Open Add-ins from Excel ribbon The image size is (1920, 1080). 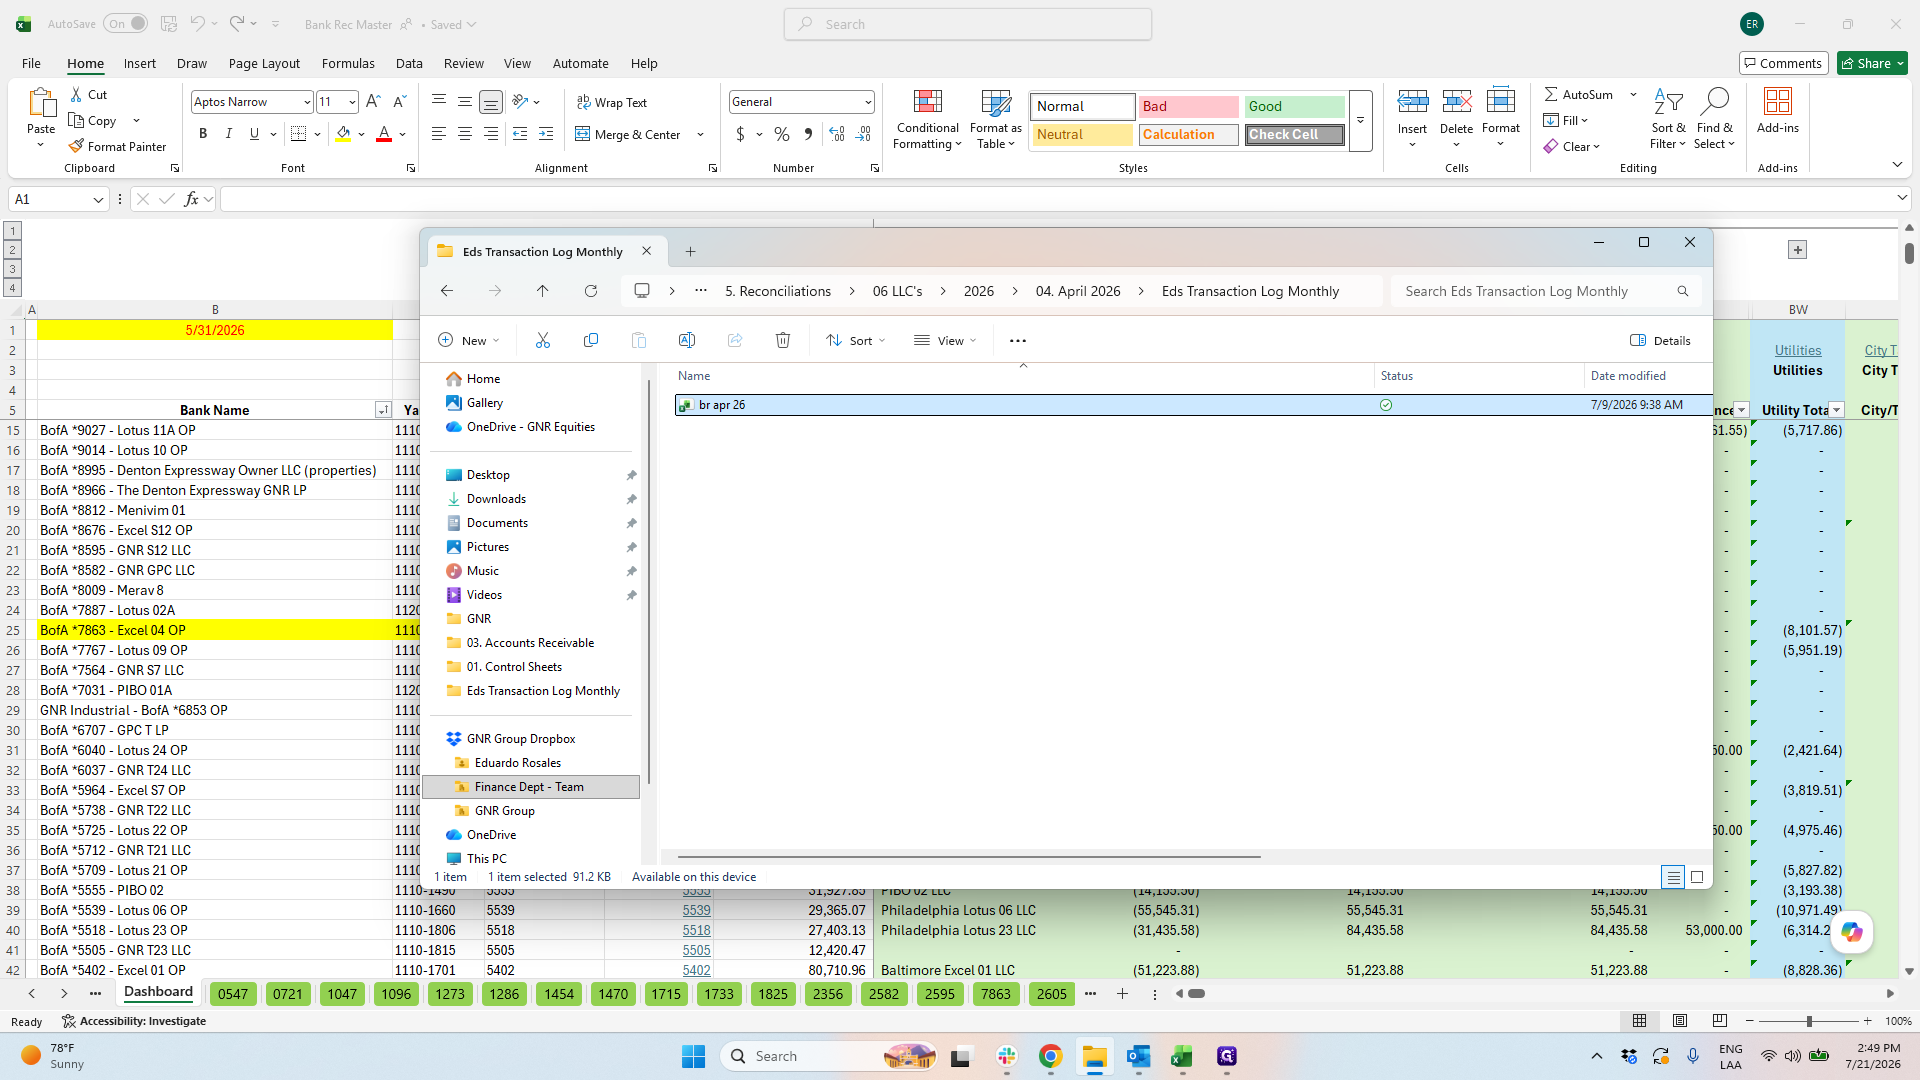[x=1777, y=110]
